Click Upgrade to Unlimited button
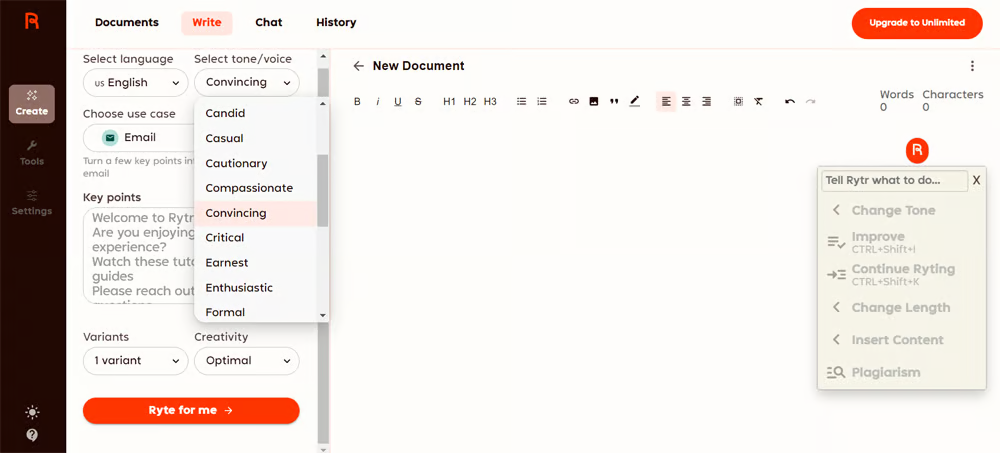The width and height of the screenshot is (1000, 453). coord(916,23)
